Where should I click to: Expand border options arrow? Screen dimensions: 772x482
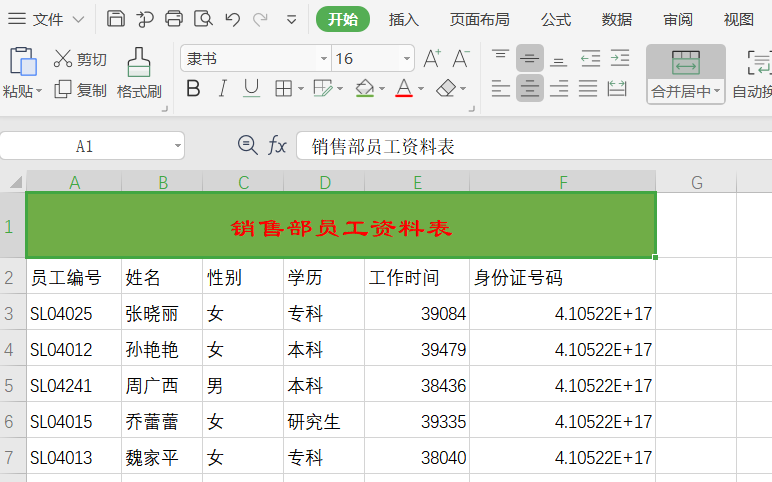pos(300,89)
